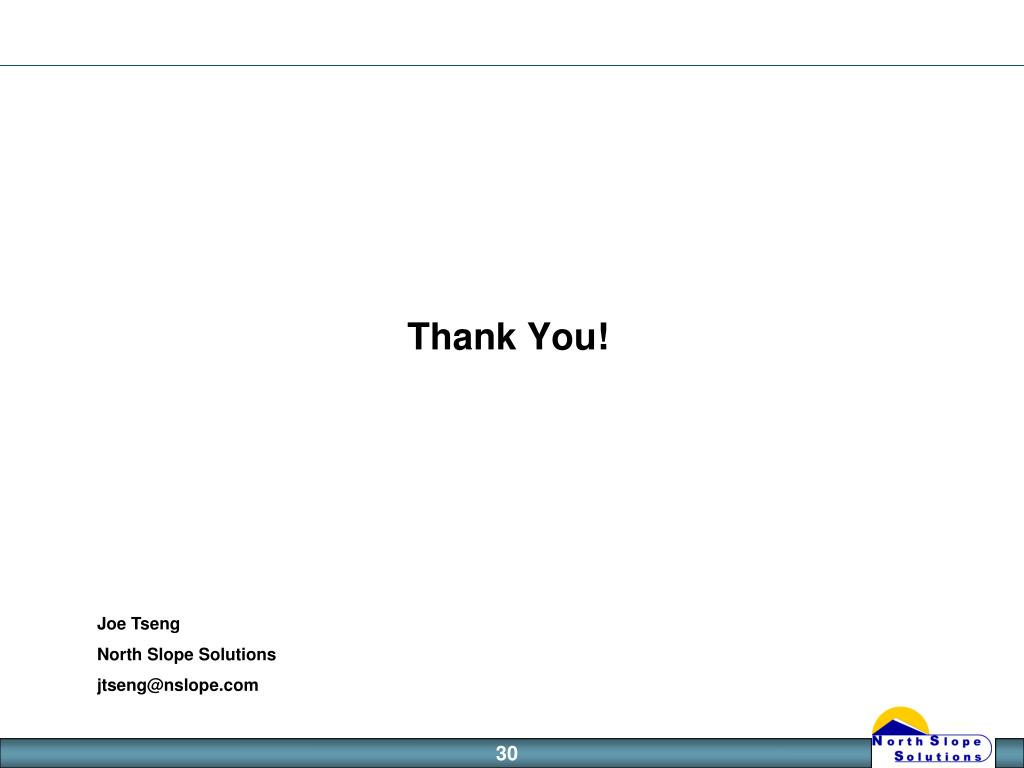Click the "Thank You!" heading
The image size is (1024, 768).
508,337
